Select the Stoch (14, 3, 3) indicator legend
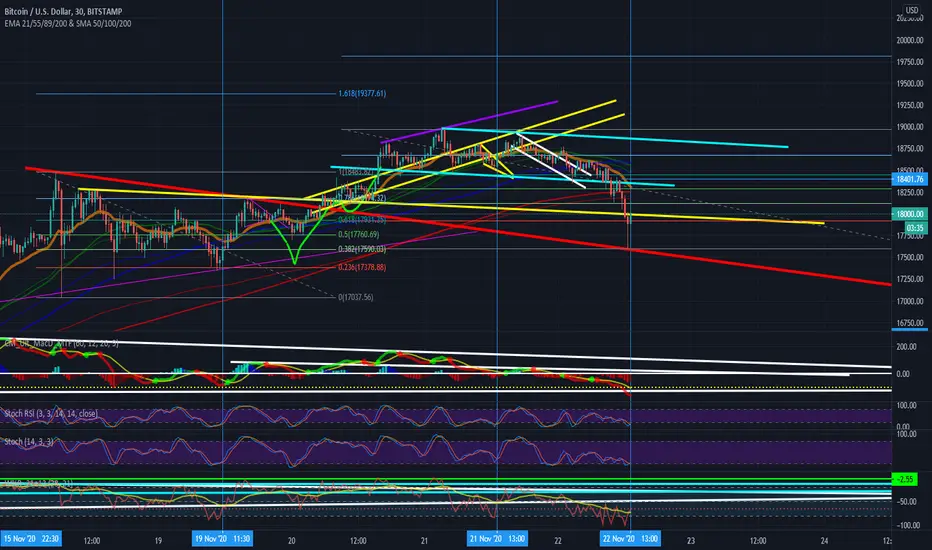The height and width of the screenshot is (550, 932). (x=29, y=442)
